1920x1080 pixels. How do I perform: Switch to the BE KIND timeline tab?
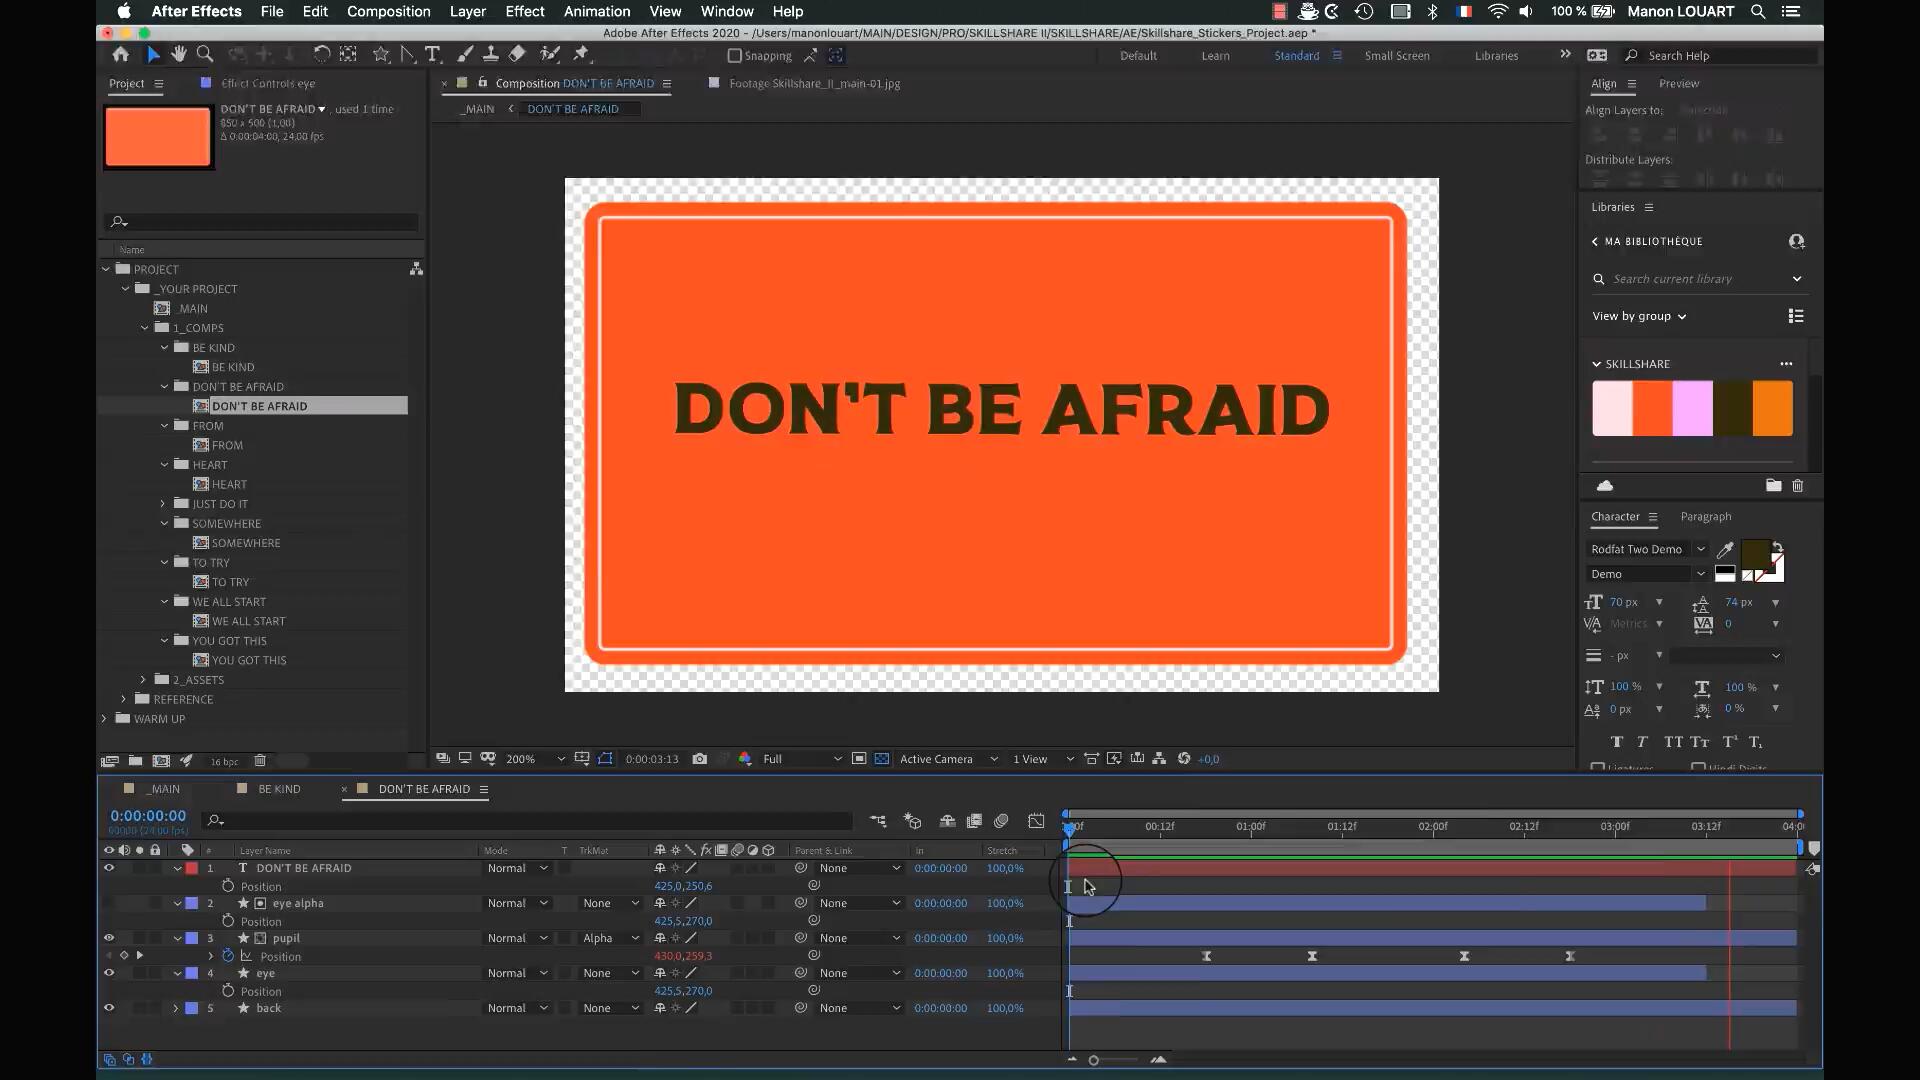click(x=279, y=789)
